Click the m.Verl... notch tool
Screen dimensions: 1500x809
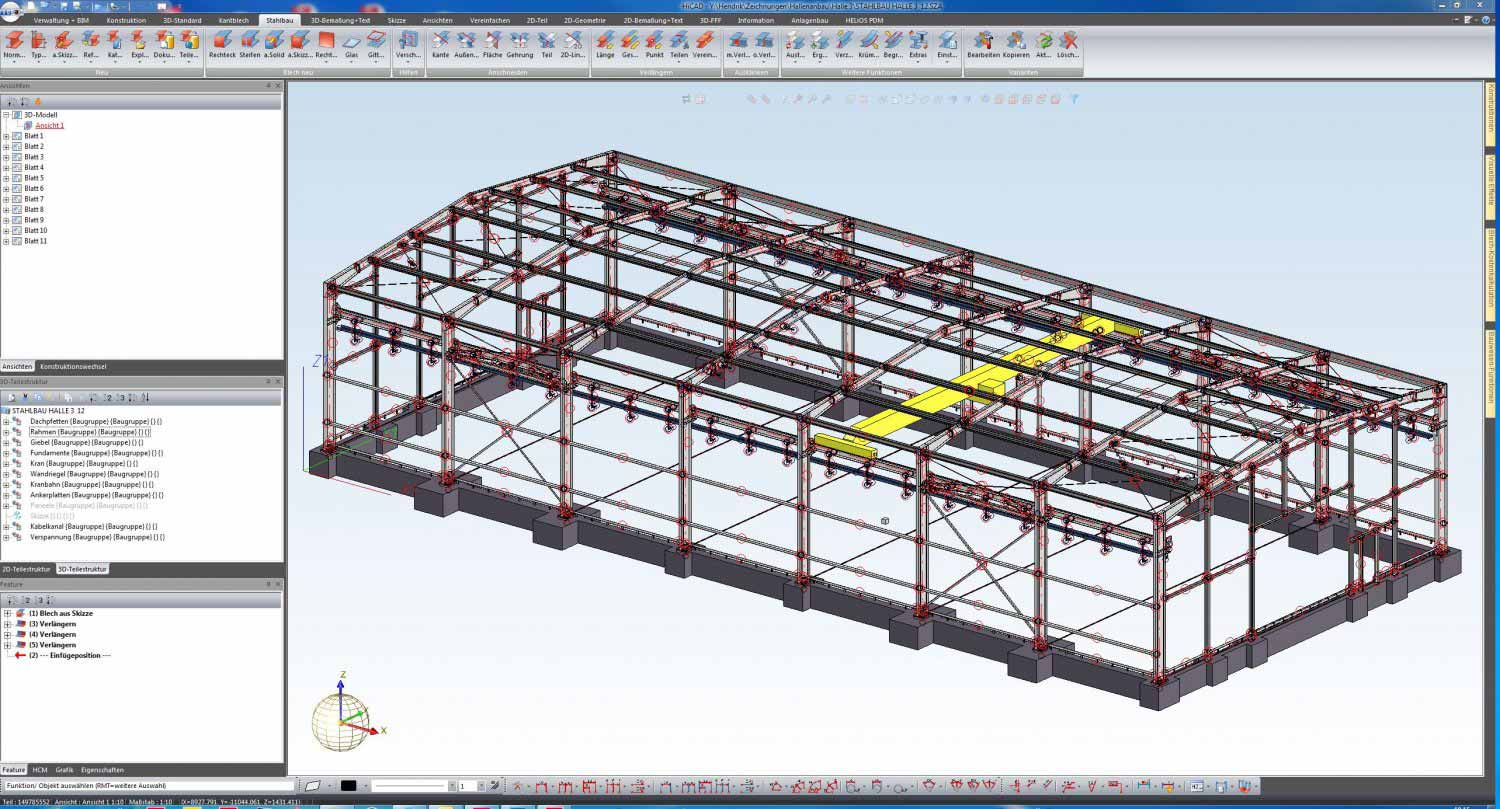[738, 45]
